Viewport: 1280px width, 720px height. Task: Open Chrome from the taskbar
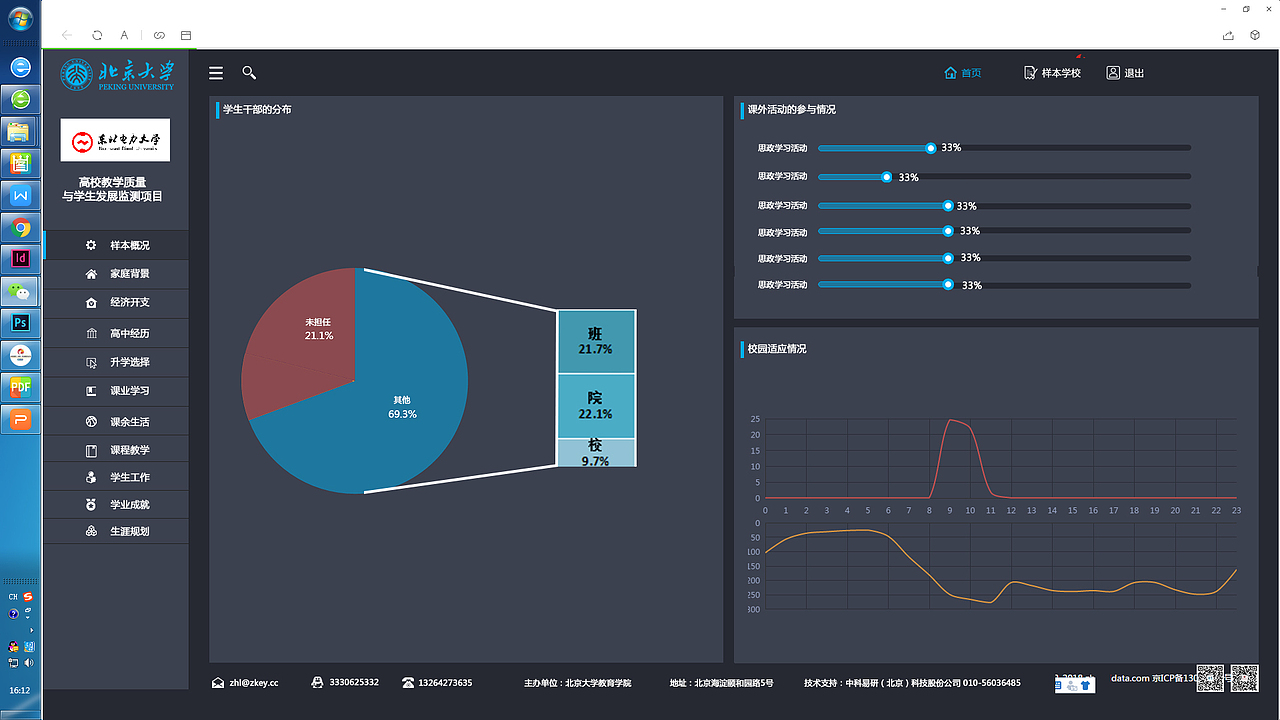(x=20, y=227)
